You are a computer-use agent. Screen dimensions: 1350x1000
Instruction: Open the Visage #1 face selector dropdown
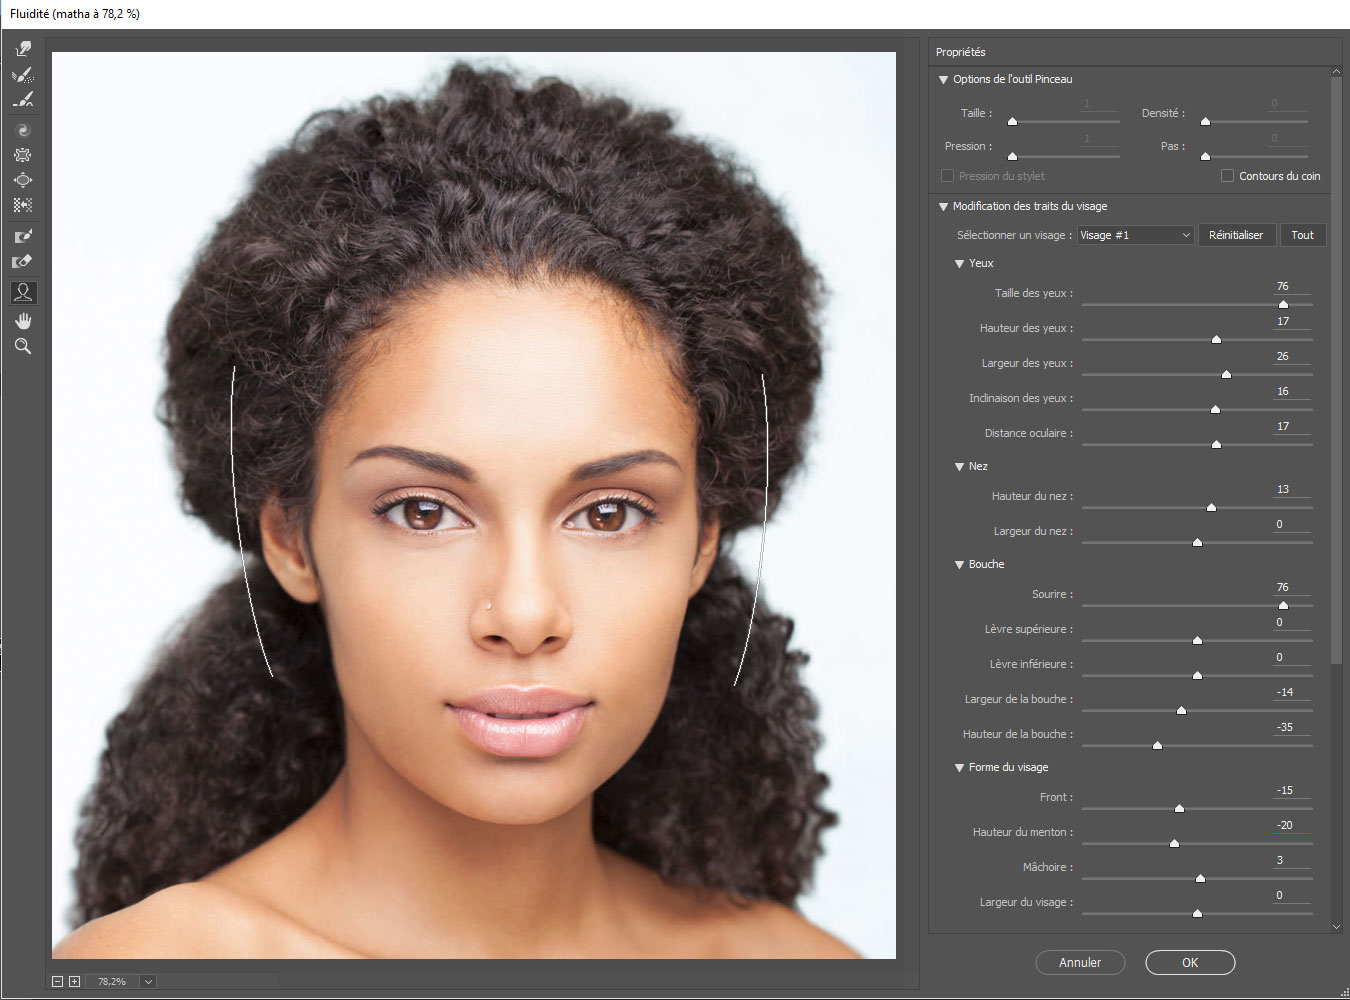pos(1135,235)
